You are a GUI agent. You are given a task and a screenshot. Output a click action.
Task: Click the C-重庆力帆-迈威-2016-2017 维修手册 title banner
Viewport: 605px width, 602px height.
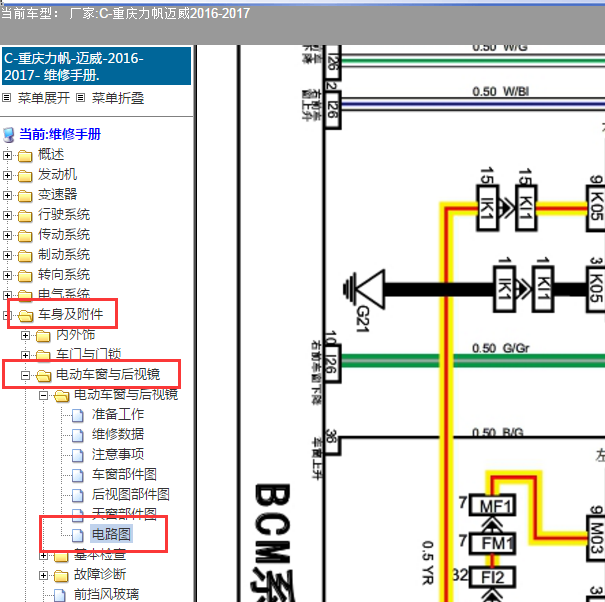96,66
